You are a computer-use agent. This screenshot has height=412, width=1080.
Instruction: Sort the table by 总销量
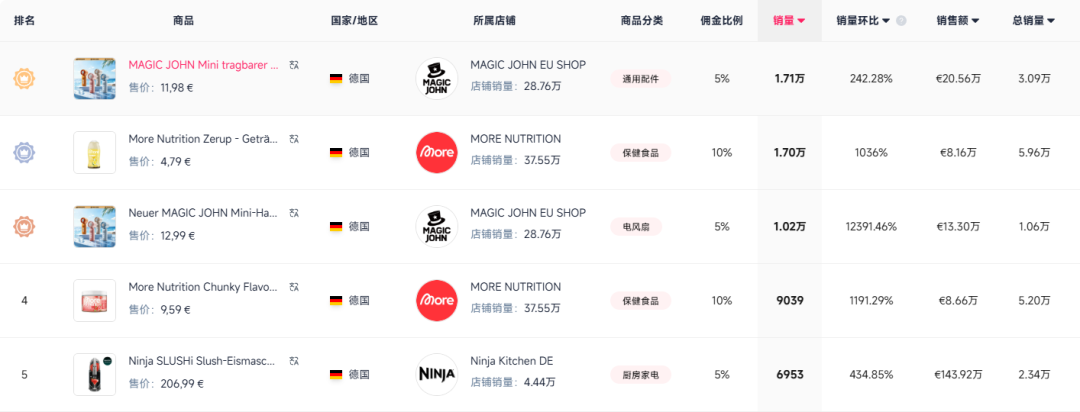point(1034,21)
